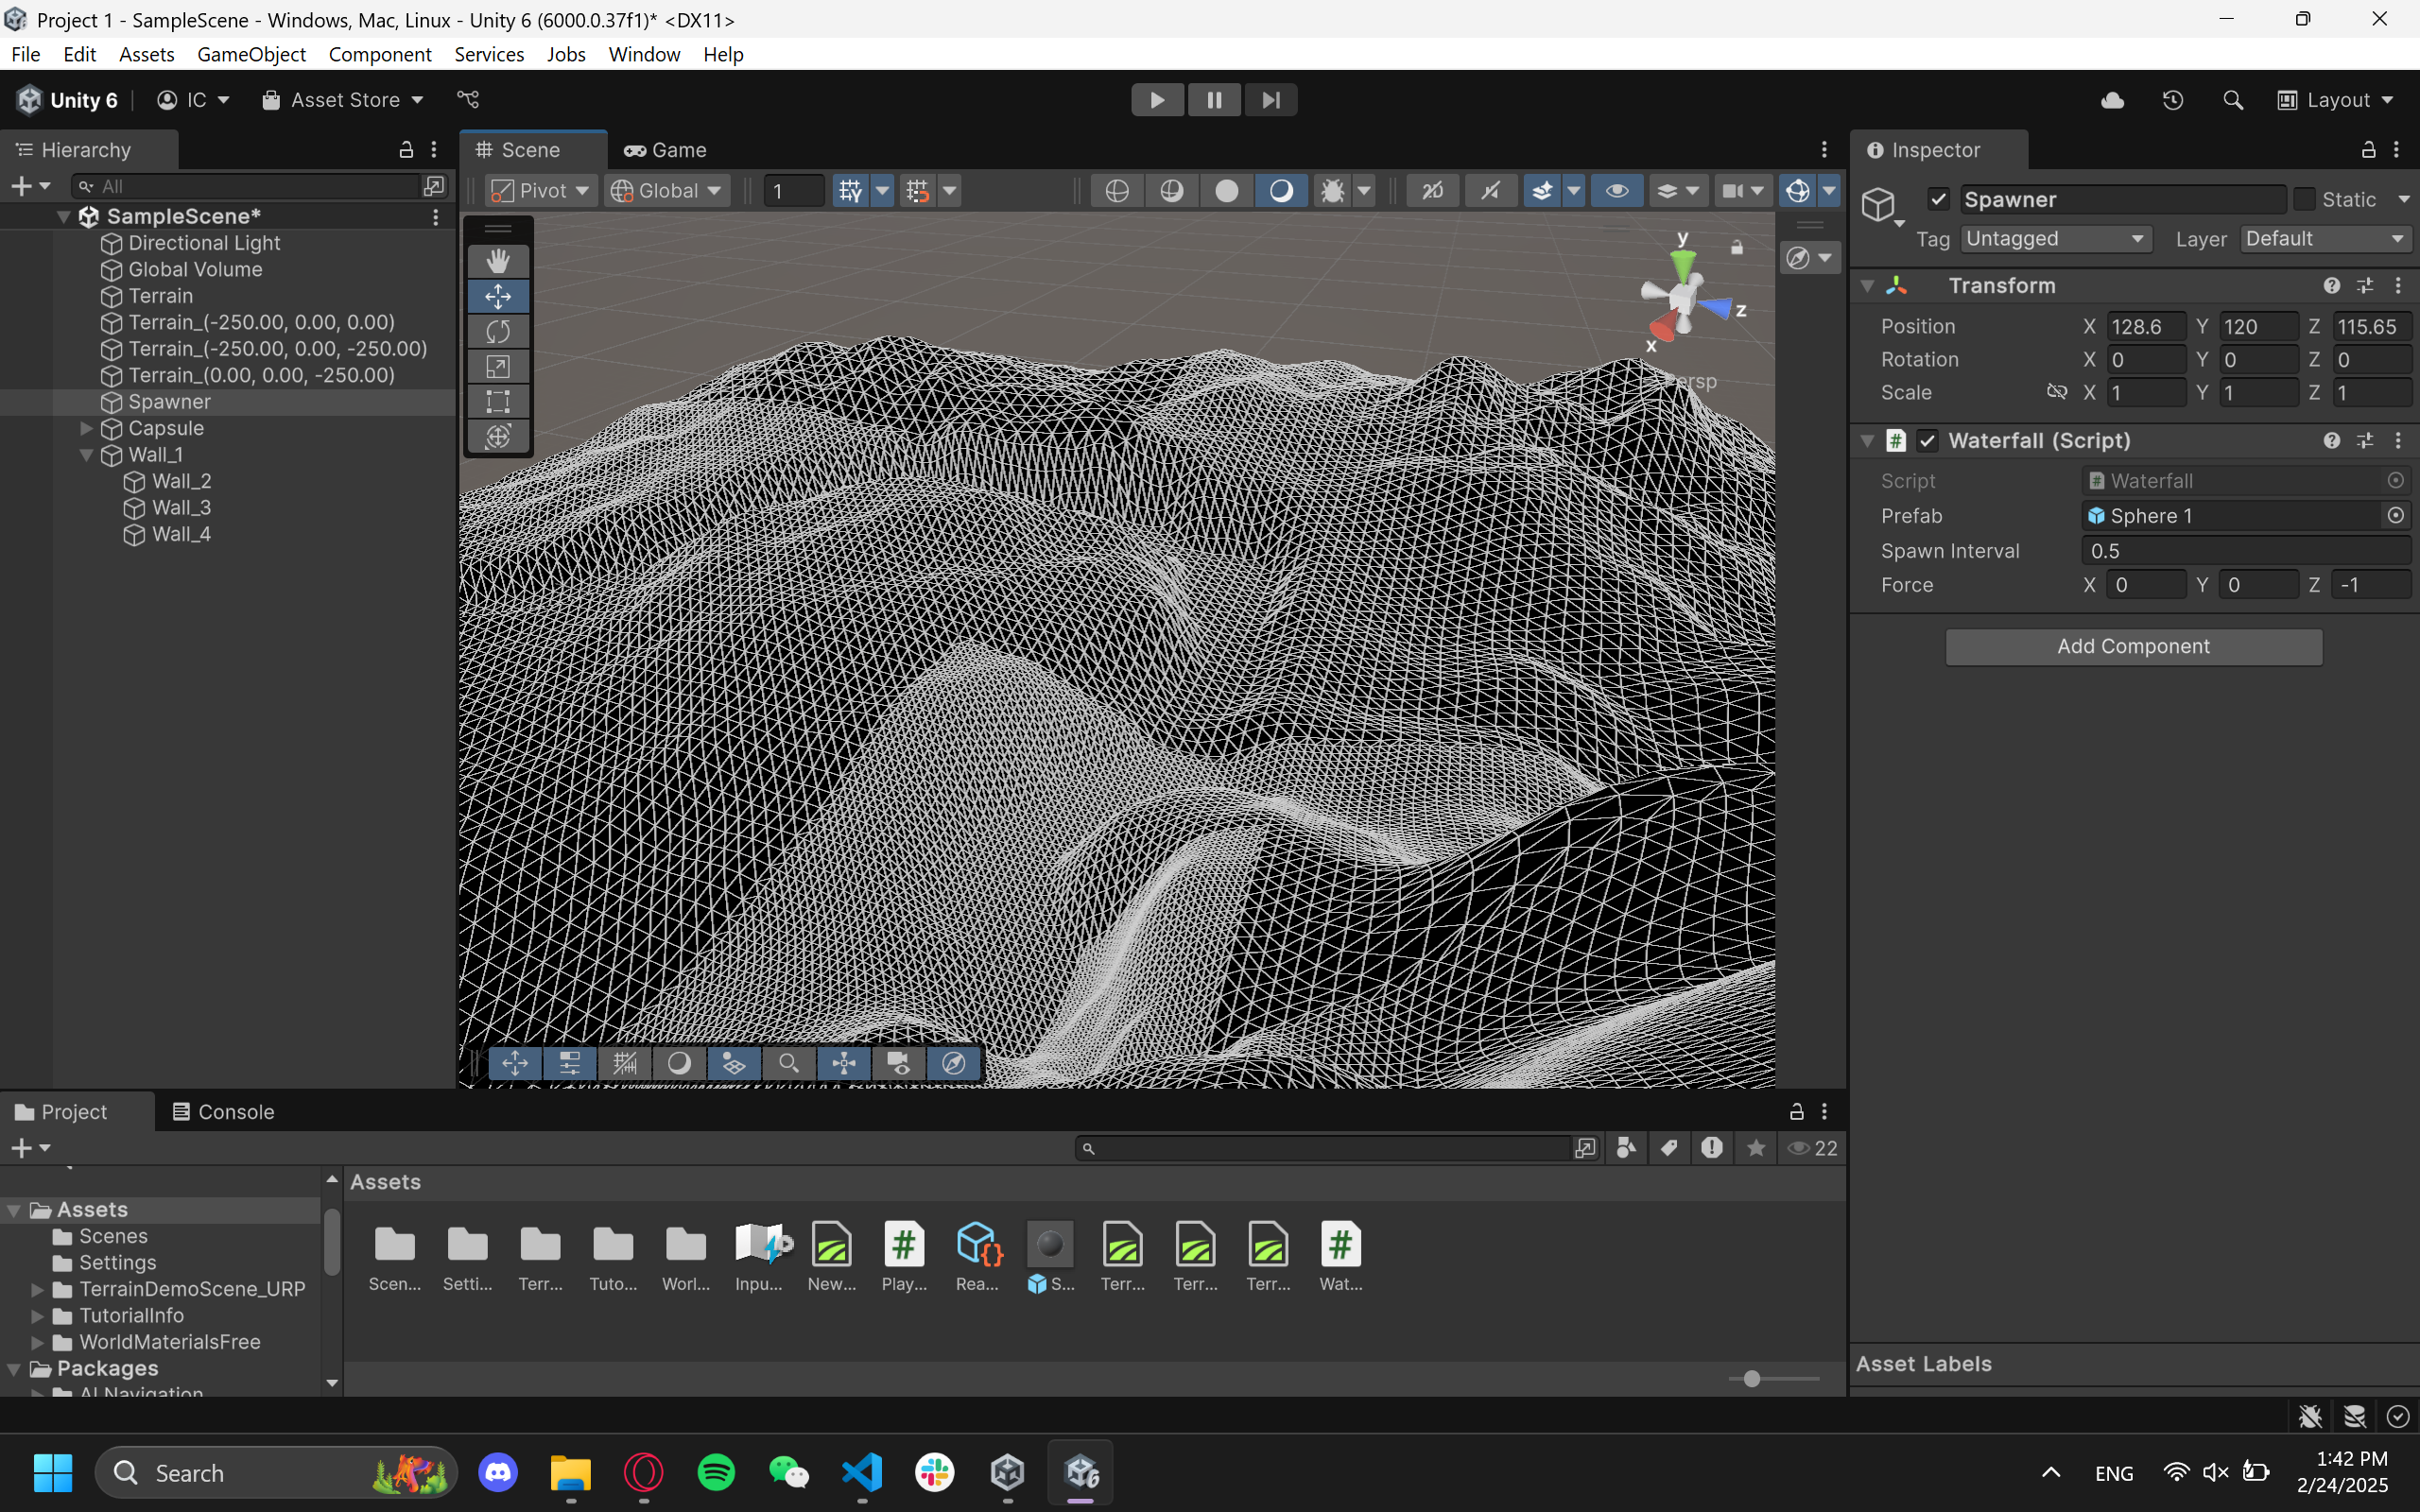The image size is (2420, 1512).
Task: Click the Step frame button
Action: (1270, 100)
